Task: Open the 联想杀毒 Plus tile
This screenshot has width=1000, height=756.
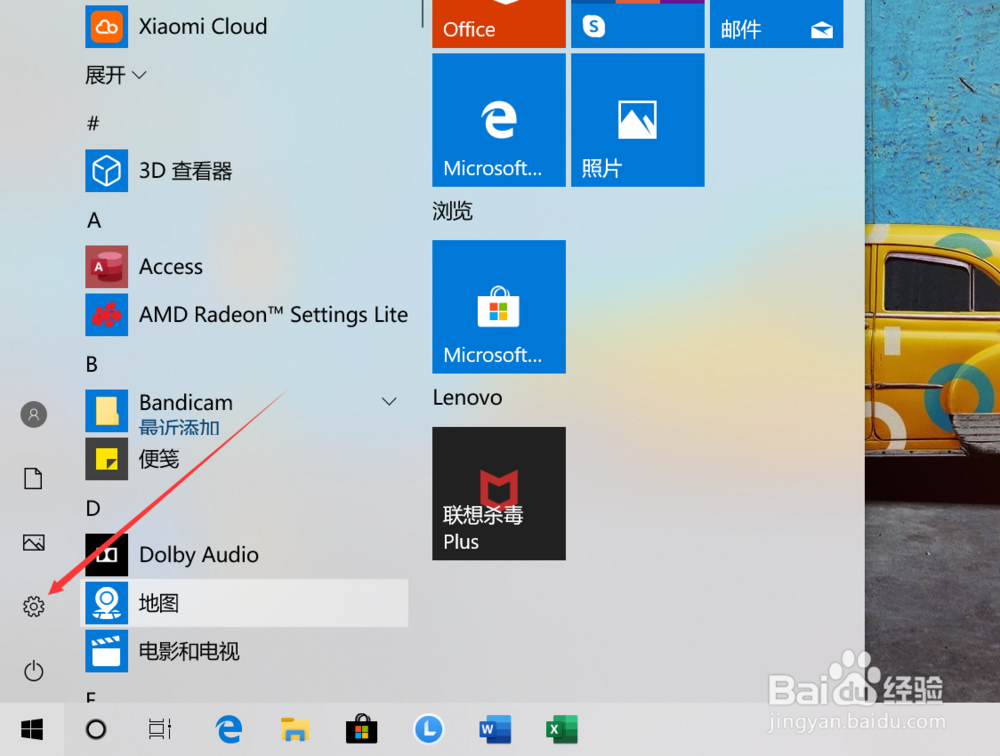Action: 499,494
